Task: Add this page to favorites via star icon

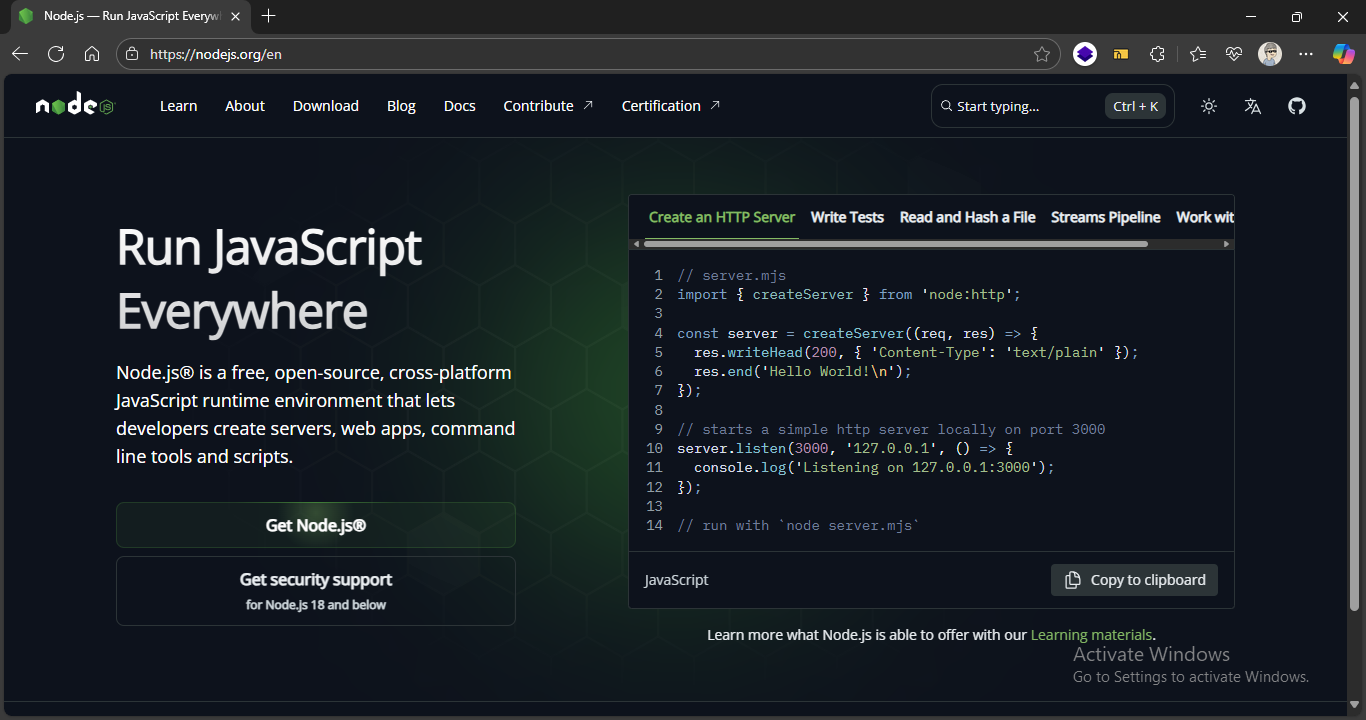Action: (x=1041, y=54)
